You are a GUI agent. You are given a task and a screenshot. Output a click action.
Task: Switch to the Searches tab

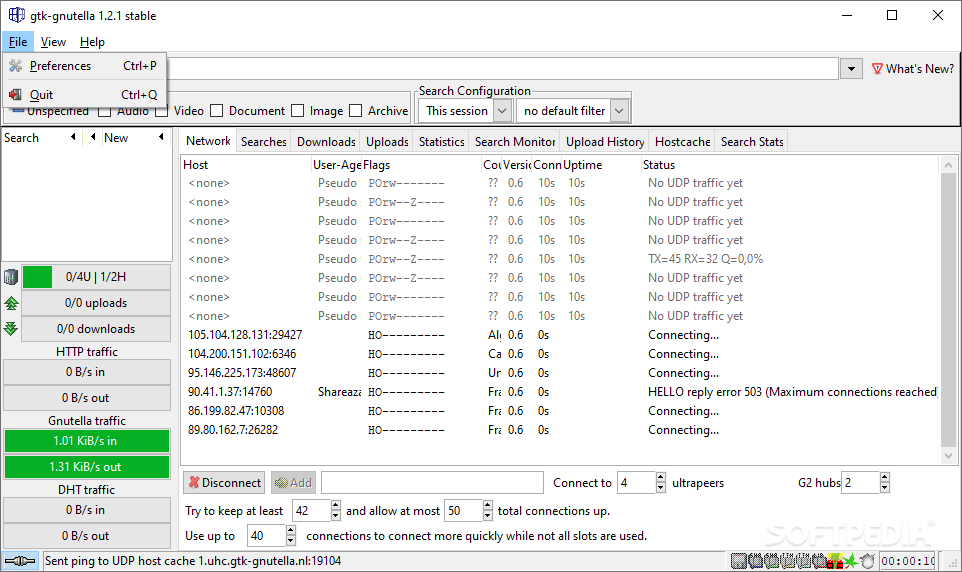(x=263, y=142)
